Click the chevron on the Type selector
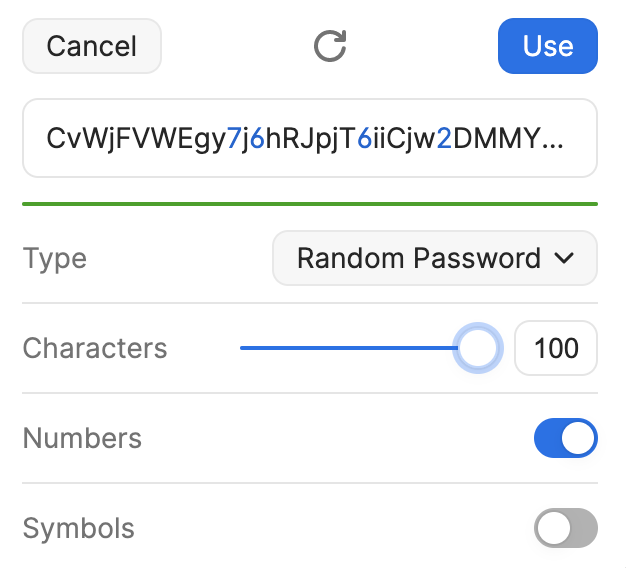The width and height of the screenshot is (626, 568). coord(564,258)
